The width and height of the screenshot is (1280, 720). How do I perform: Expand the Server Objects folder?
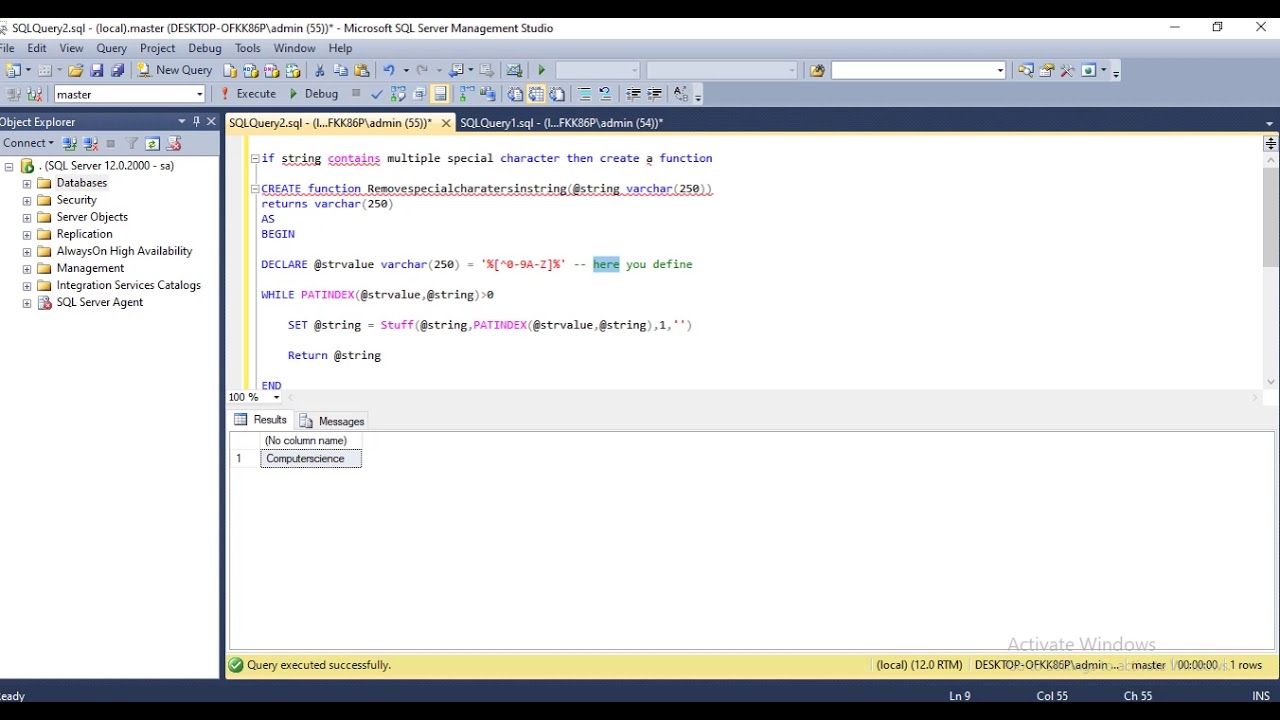pyautogui.click(x=27, y=218)
